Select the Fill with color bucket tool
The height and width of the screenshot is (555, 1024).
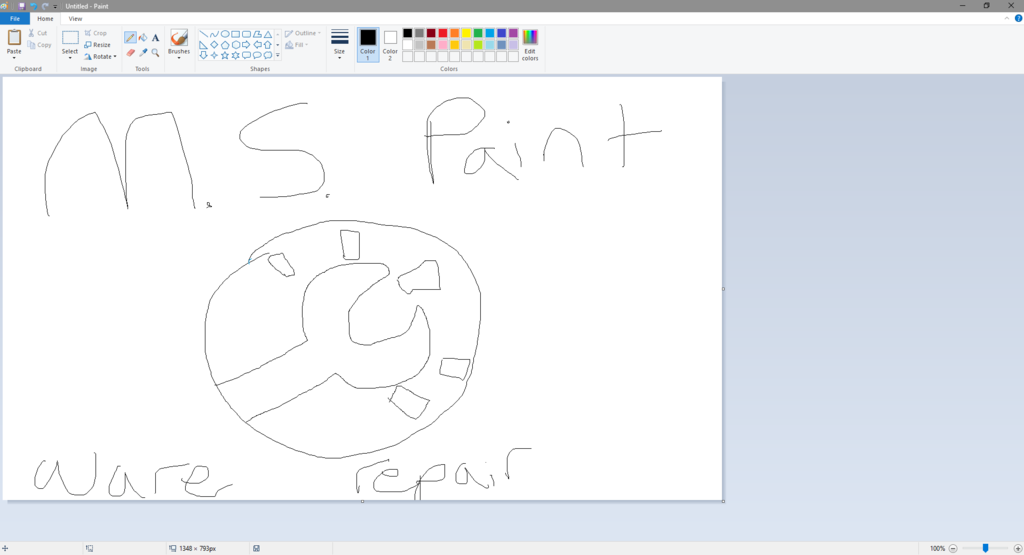(x=143, y=38)
